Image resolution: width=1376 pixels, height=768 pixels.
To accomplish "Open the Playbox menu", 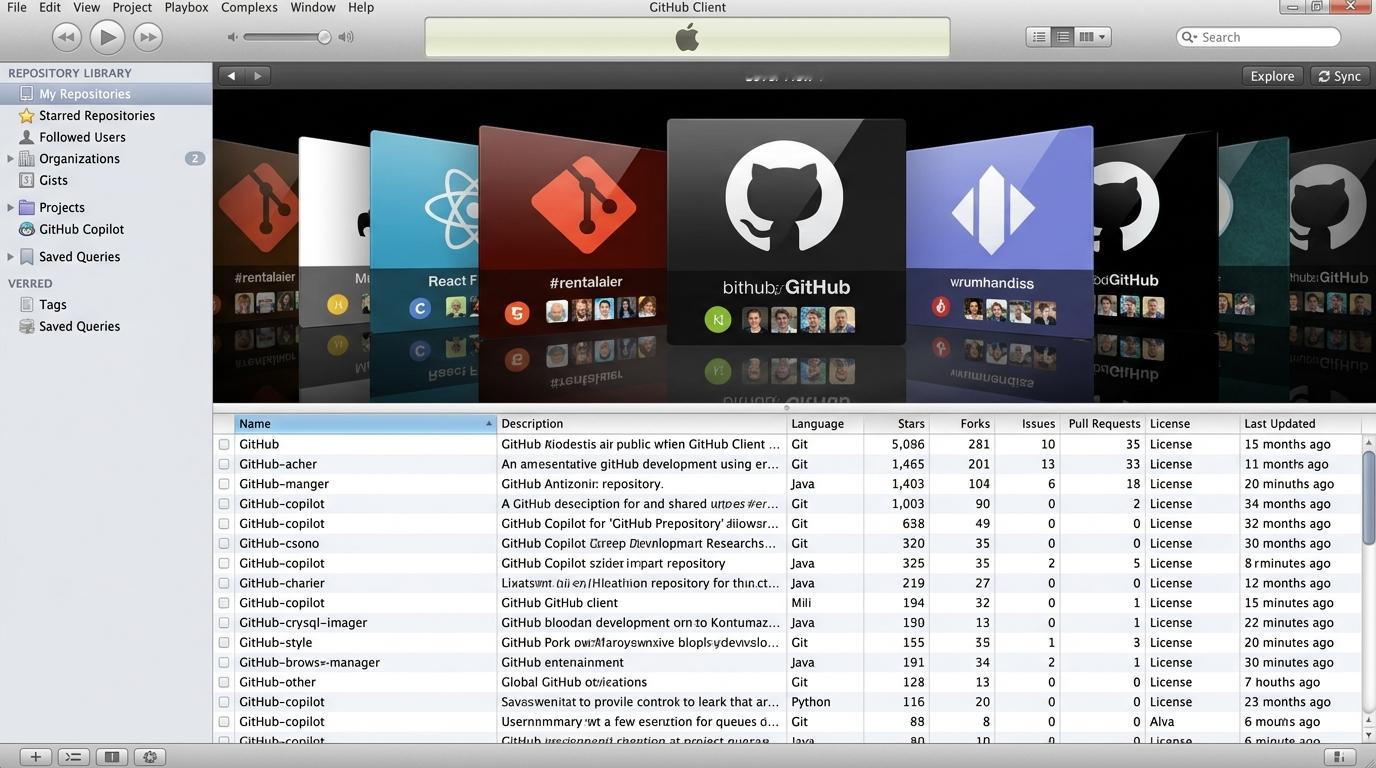I will pyautogui.click(x=187, y=7).
